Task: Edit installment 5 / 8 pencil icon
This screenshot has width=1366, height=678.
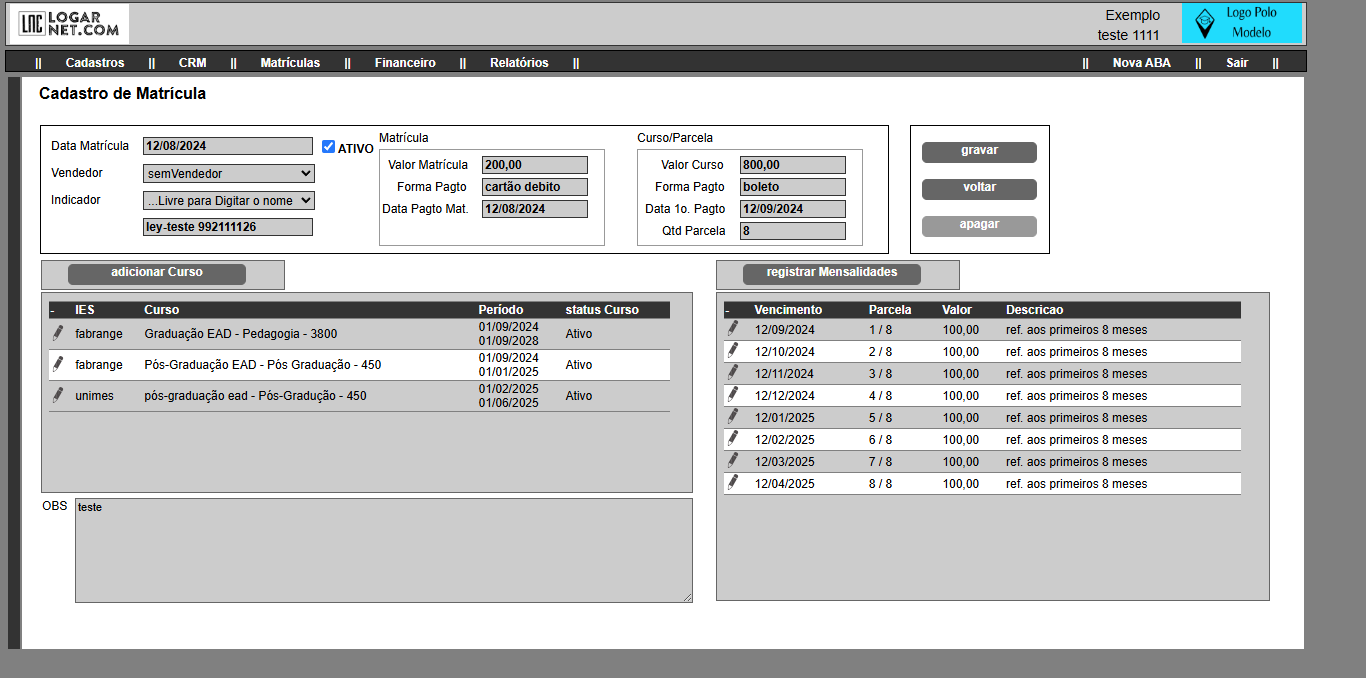Action: pyautogui.click(x=733, y=416)
